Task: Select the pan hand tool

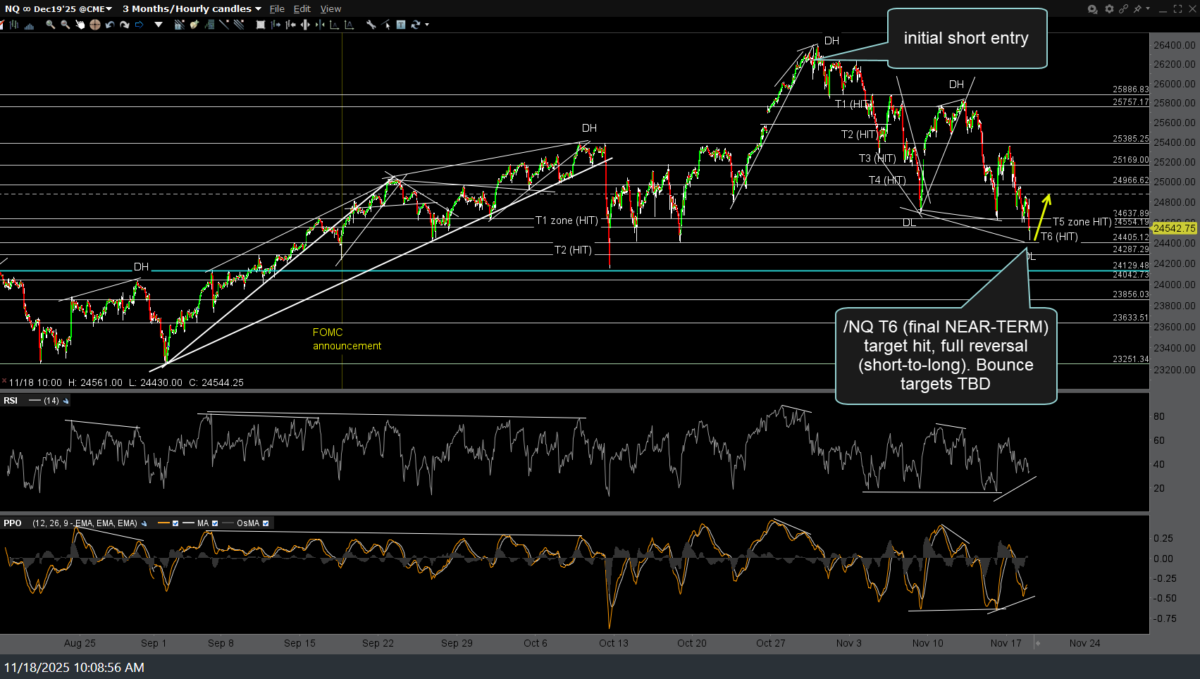Action: click(x=80, y=25)
